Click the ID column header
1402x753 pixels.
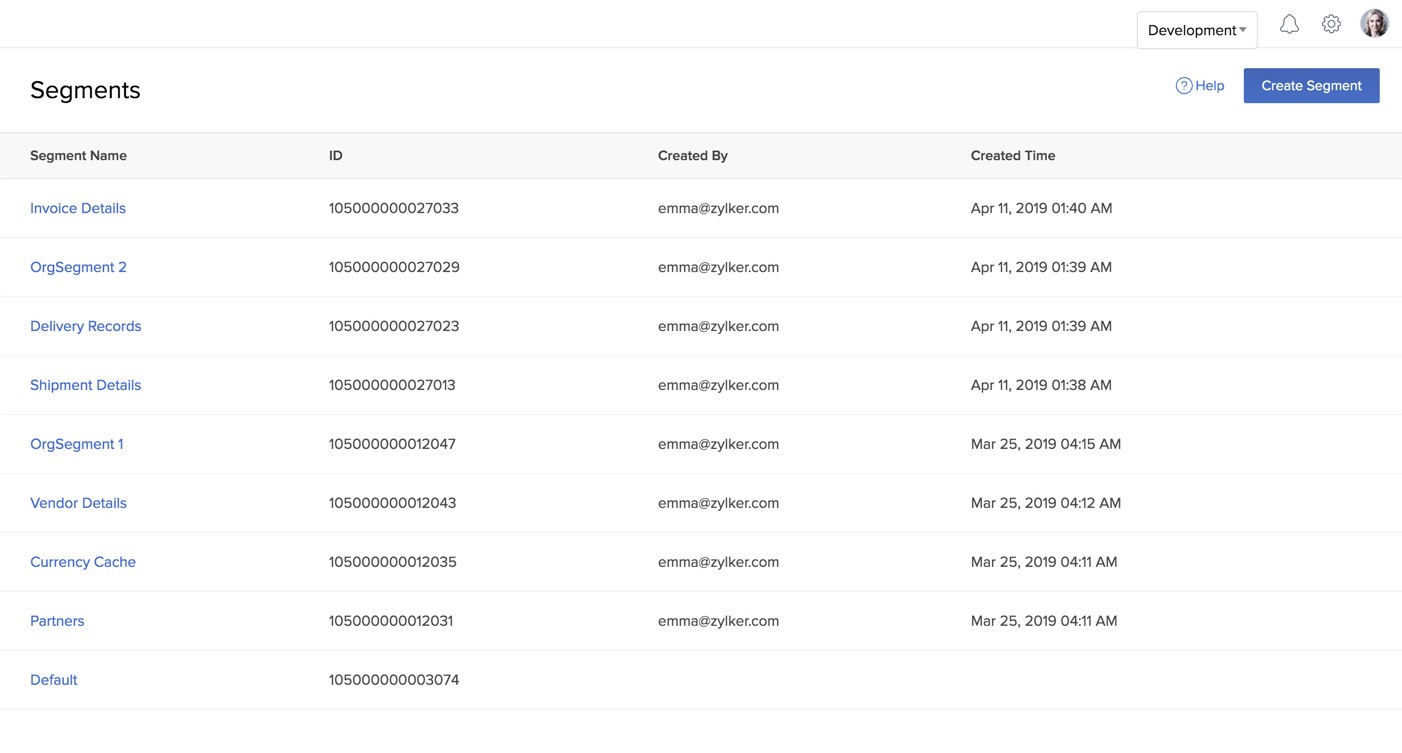pyautogui.click(x=335, y=156)
